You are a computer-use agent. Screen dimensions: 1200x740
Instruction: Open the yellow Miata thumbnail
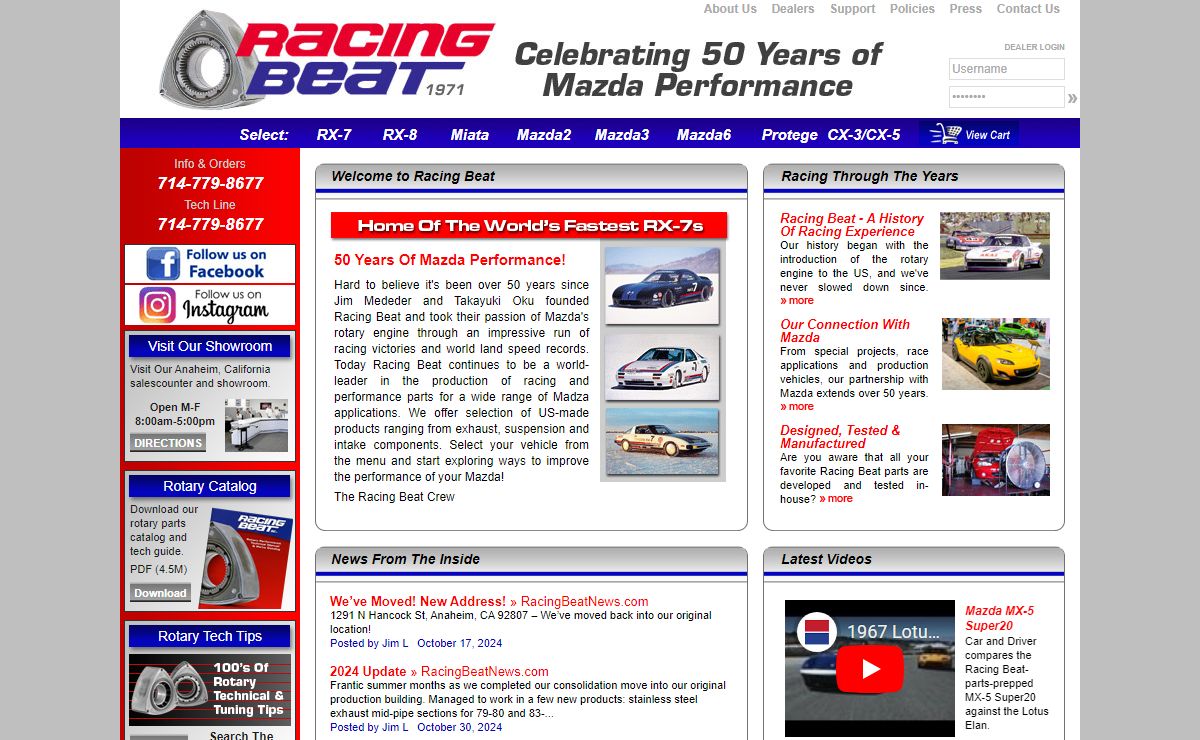[996, 354]
